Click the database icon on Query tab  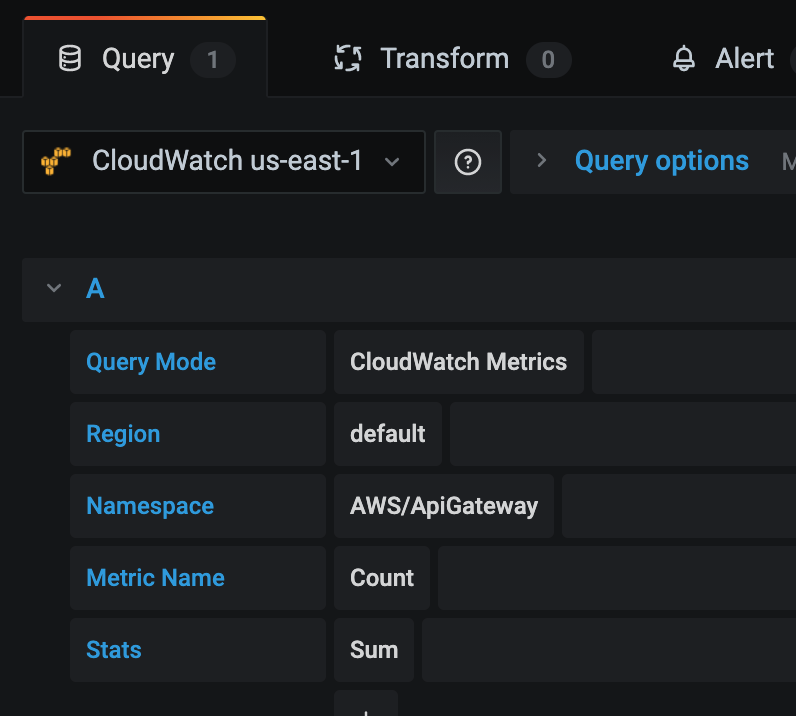point(70,58)
